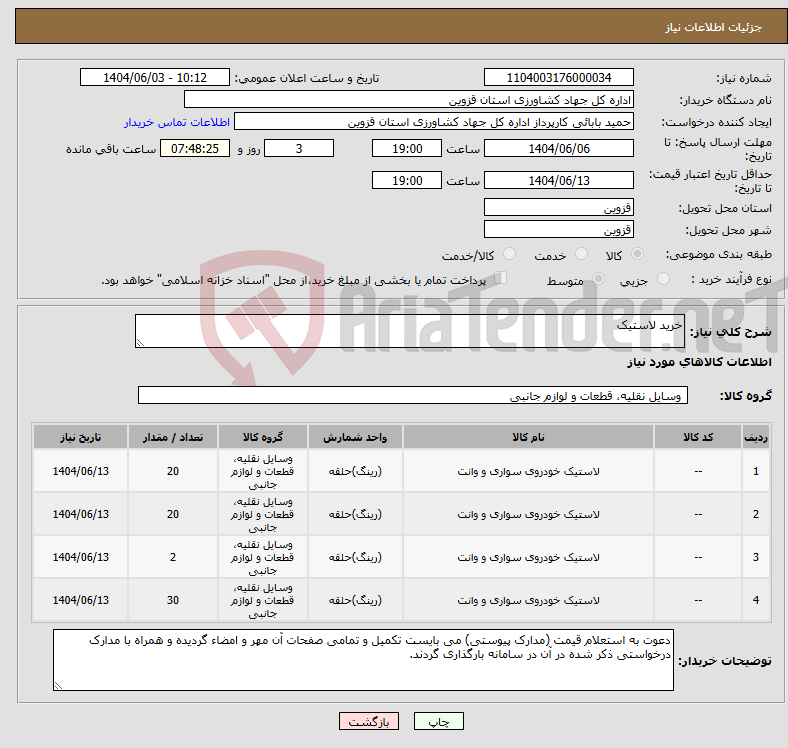
Task: Click row 1 item name لاستیک خودروی سواری
Action: coord(528,472)
